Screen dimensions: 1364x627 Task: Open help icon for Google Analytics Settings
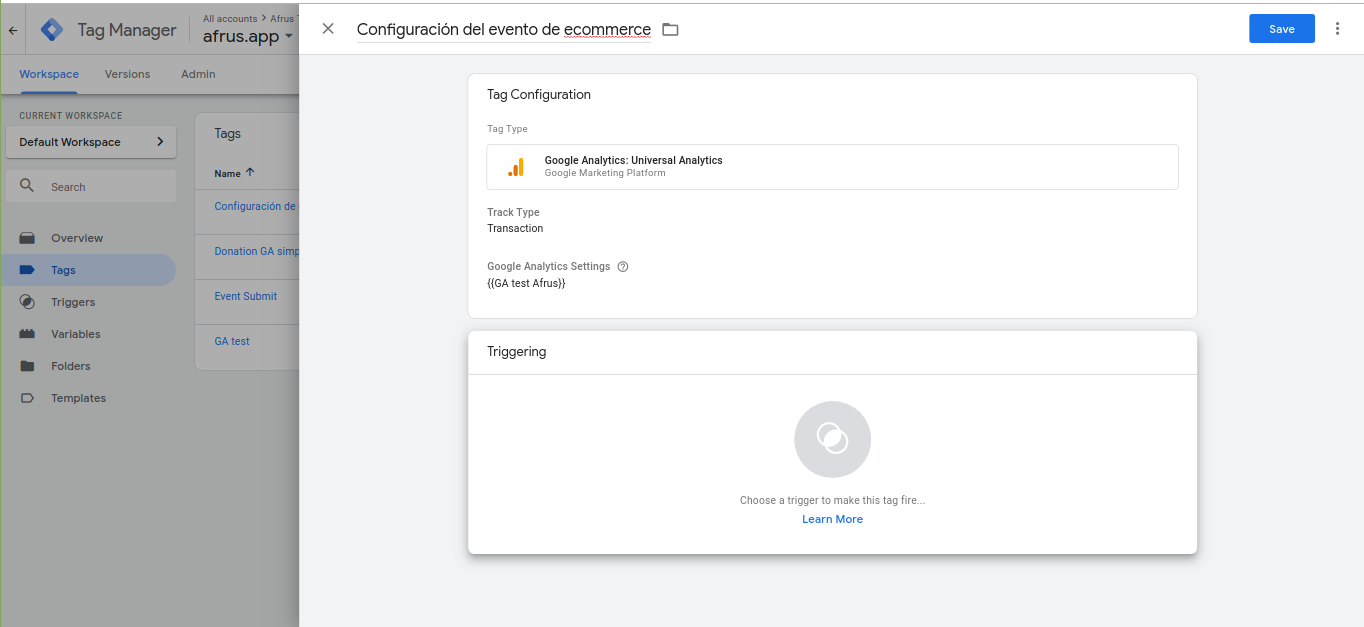(623, 267)
